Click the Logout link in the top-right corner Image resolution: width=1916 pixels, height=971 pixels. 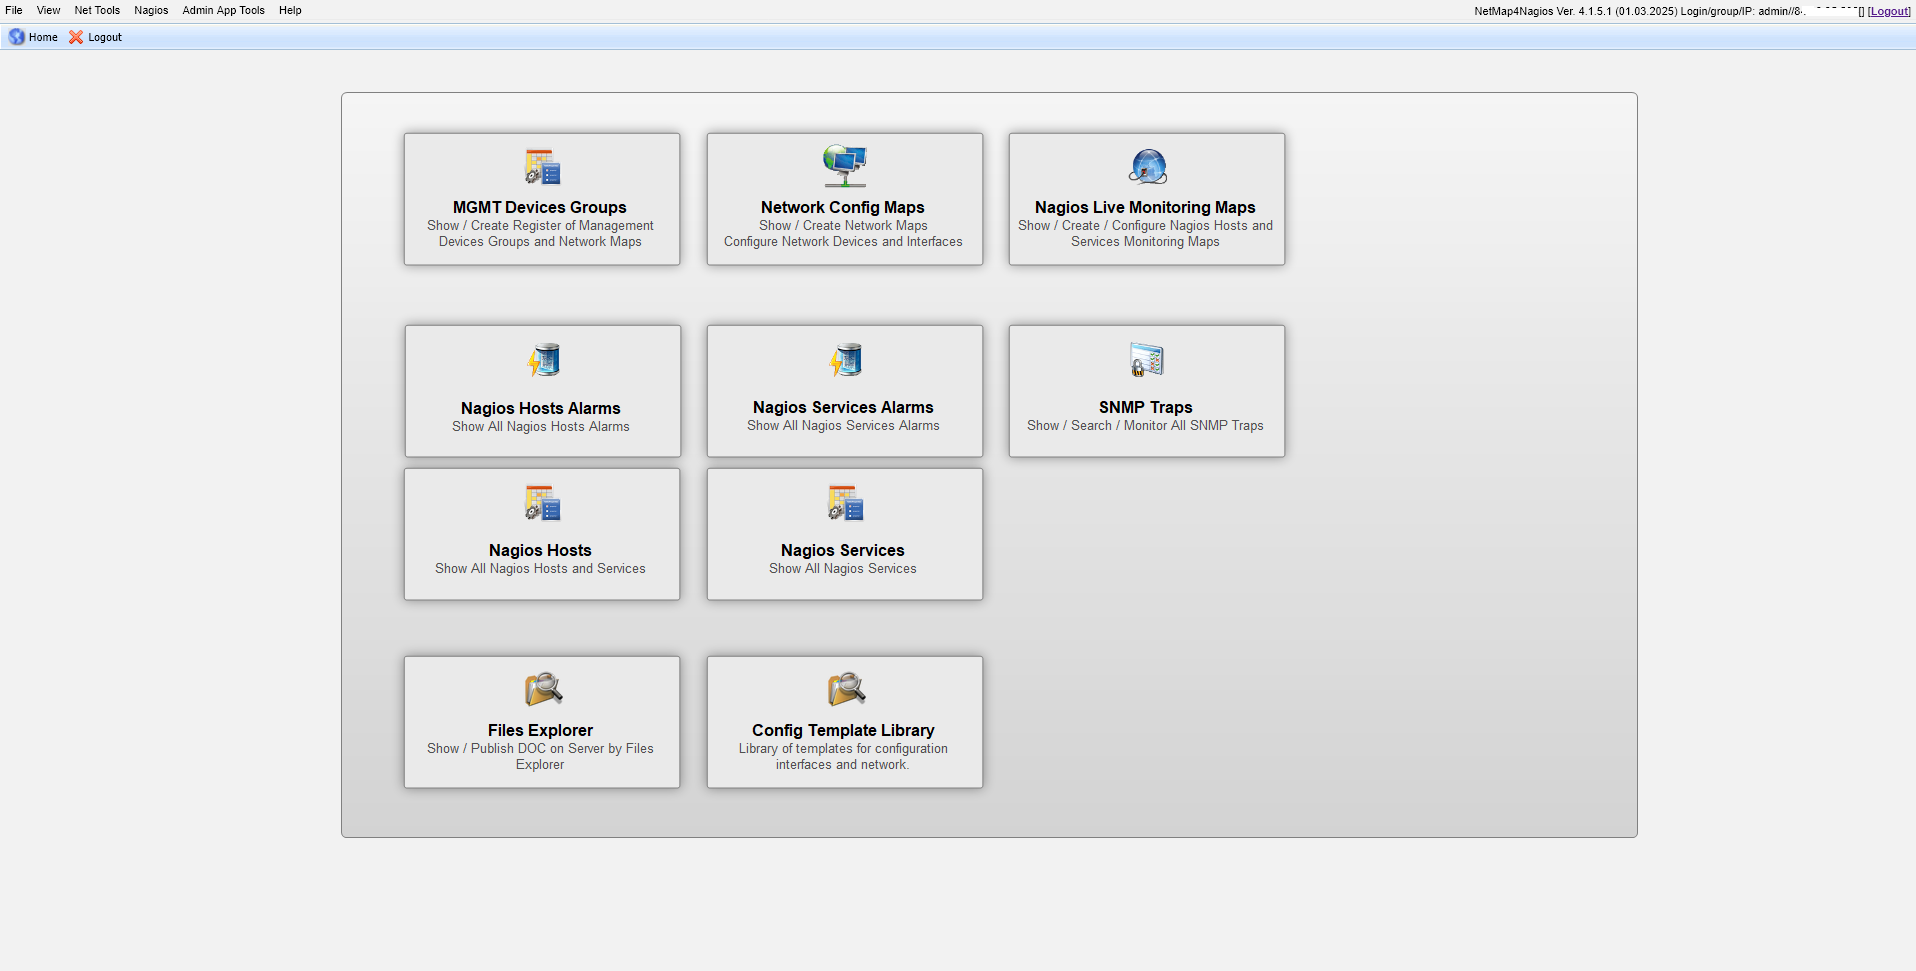[1889, 12]
